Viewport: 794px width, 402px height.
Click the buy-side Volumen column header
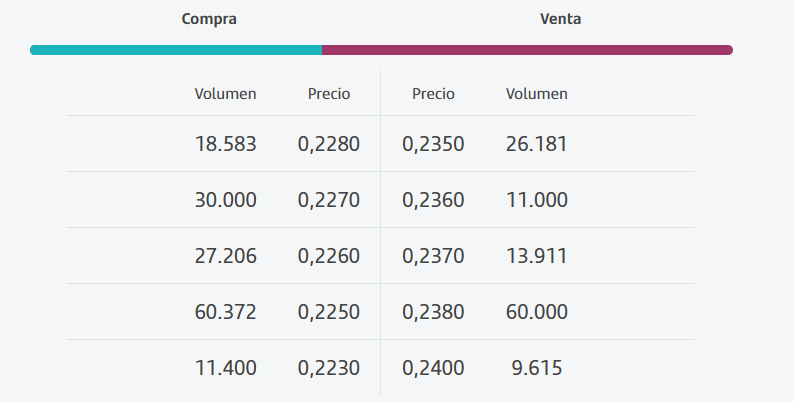(225, 94)
